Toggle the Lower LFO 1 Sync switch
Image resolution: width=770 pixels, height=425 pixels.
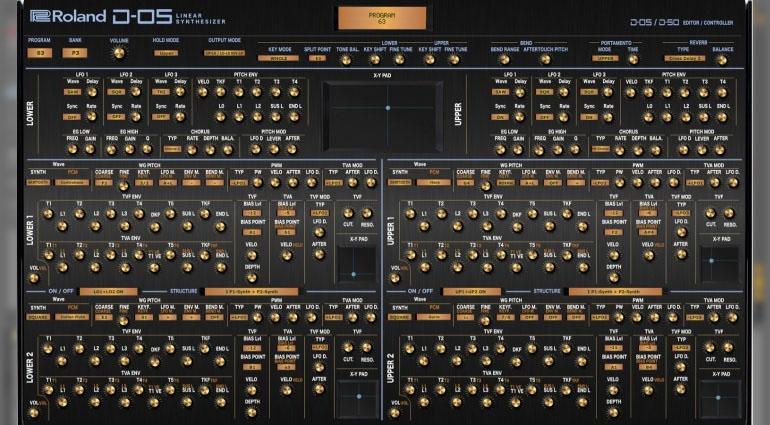pyautogui.click(x=72, y=117)
